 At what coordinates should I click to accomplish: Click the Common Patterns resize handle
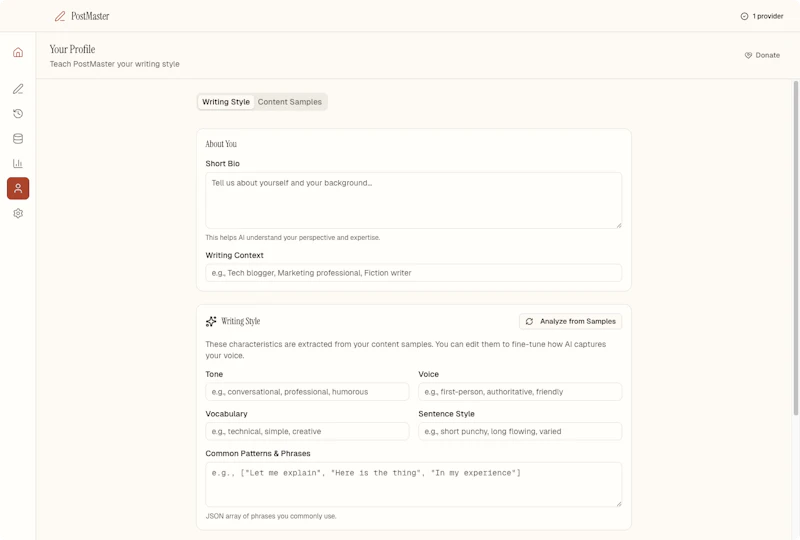tap(618, 504)
